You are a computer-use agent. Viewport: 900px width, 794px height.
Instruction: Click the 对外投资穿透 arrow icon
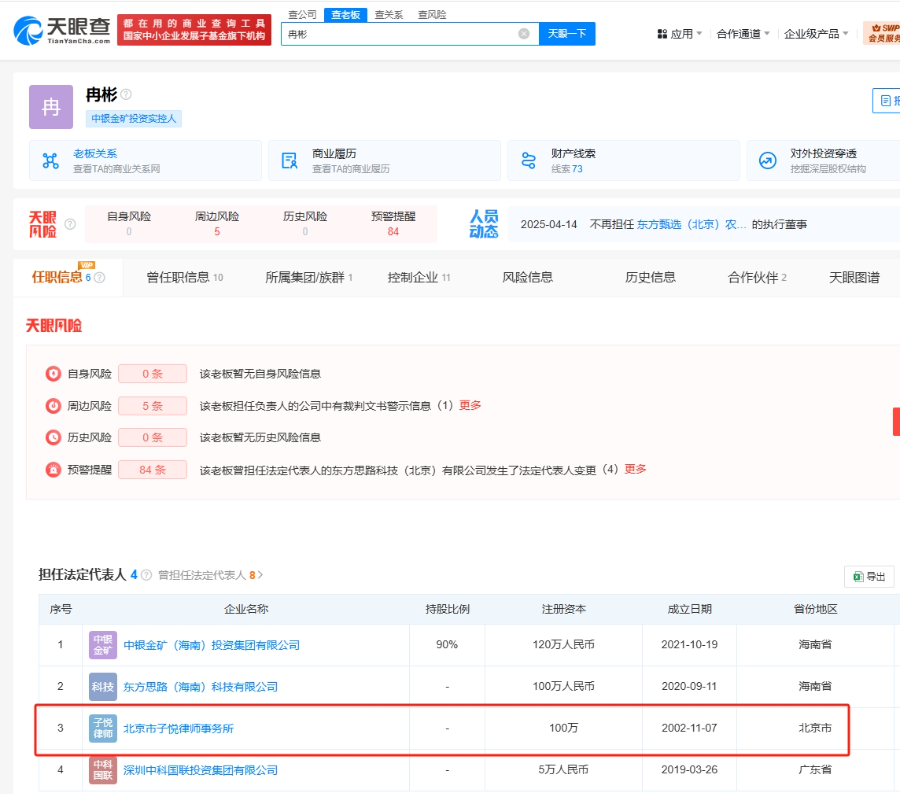767,161
